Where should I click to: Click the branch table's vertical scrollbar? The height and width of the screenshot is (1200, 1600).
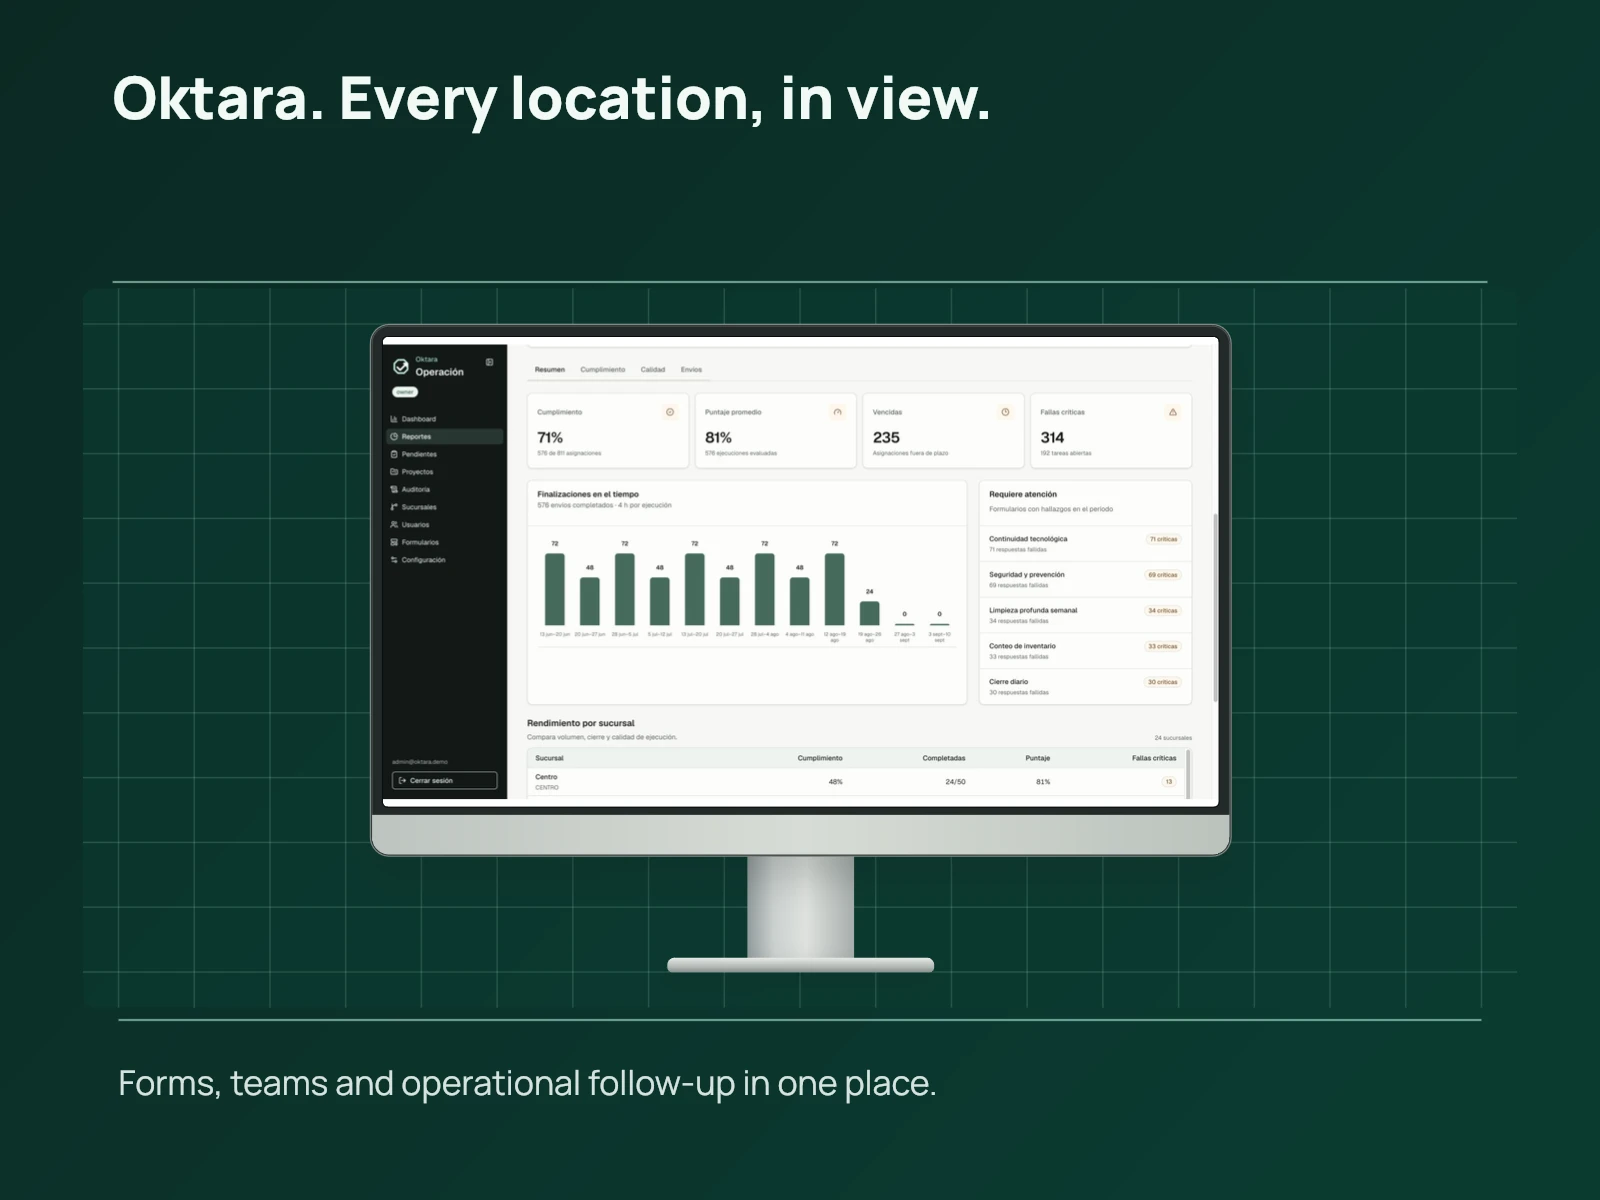point(1189,774)
